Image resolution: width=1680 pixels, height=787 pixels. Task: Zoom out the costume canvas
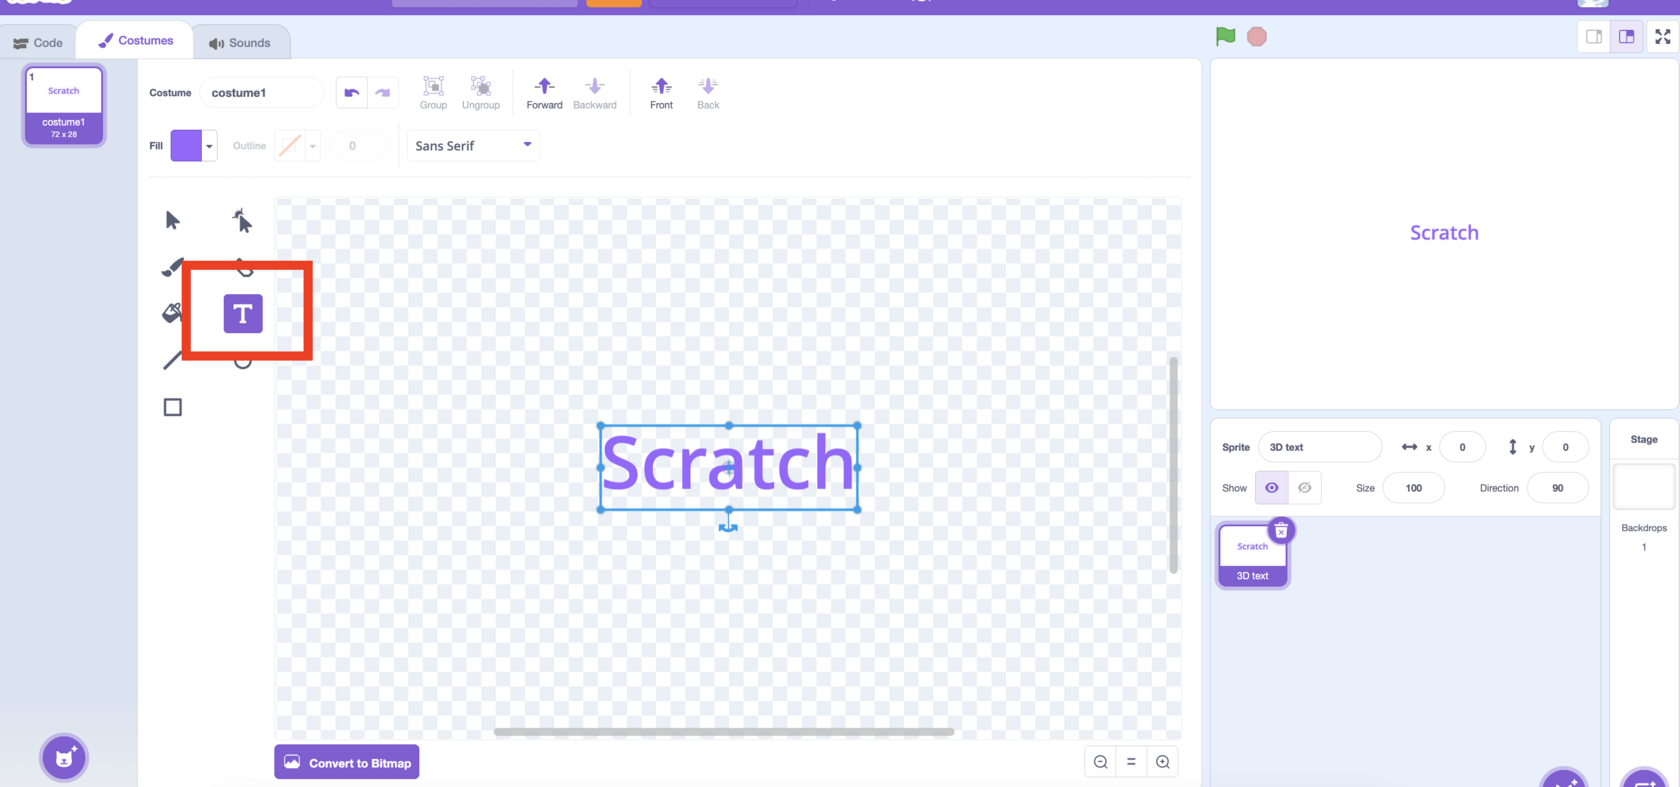(1100, 762)
